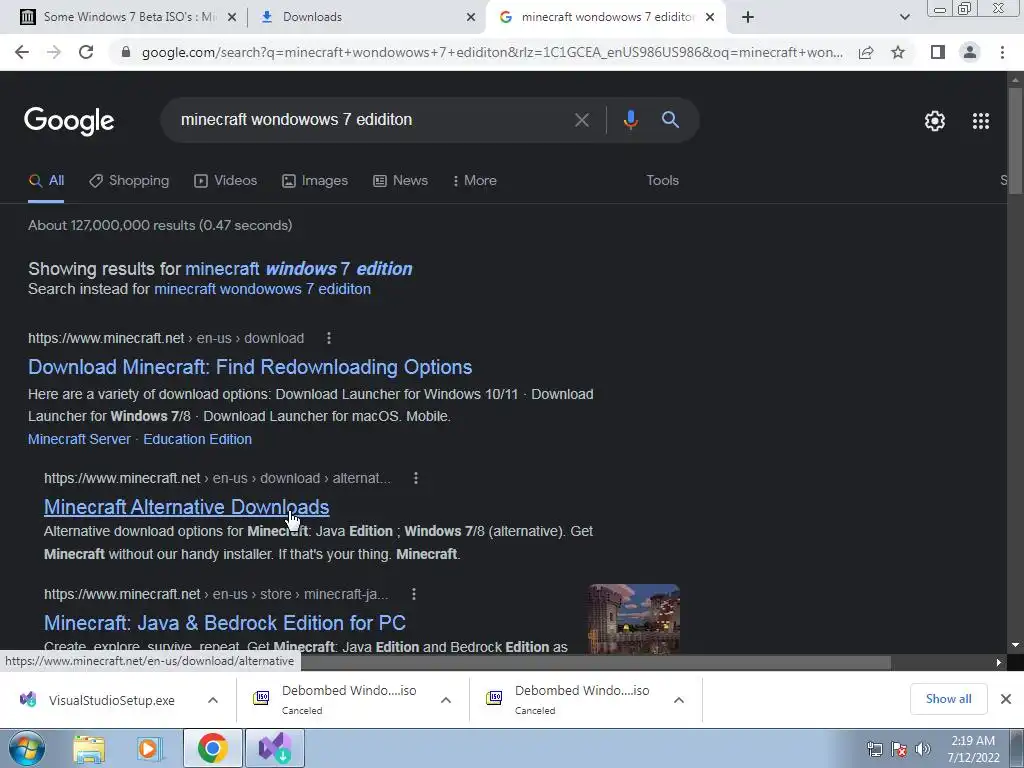Image resolution: width=1024 pixels, height=768 pixels.
Task: Open the Google logo homepage link
Action: (x=69, y=121)
